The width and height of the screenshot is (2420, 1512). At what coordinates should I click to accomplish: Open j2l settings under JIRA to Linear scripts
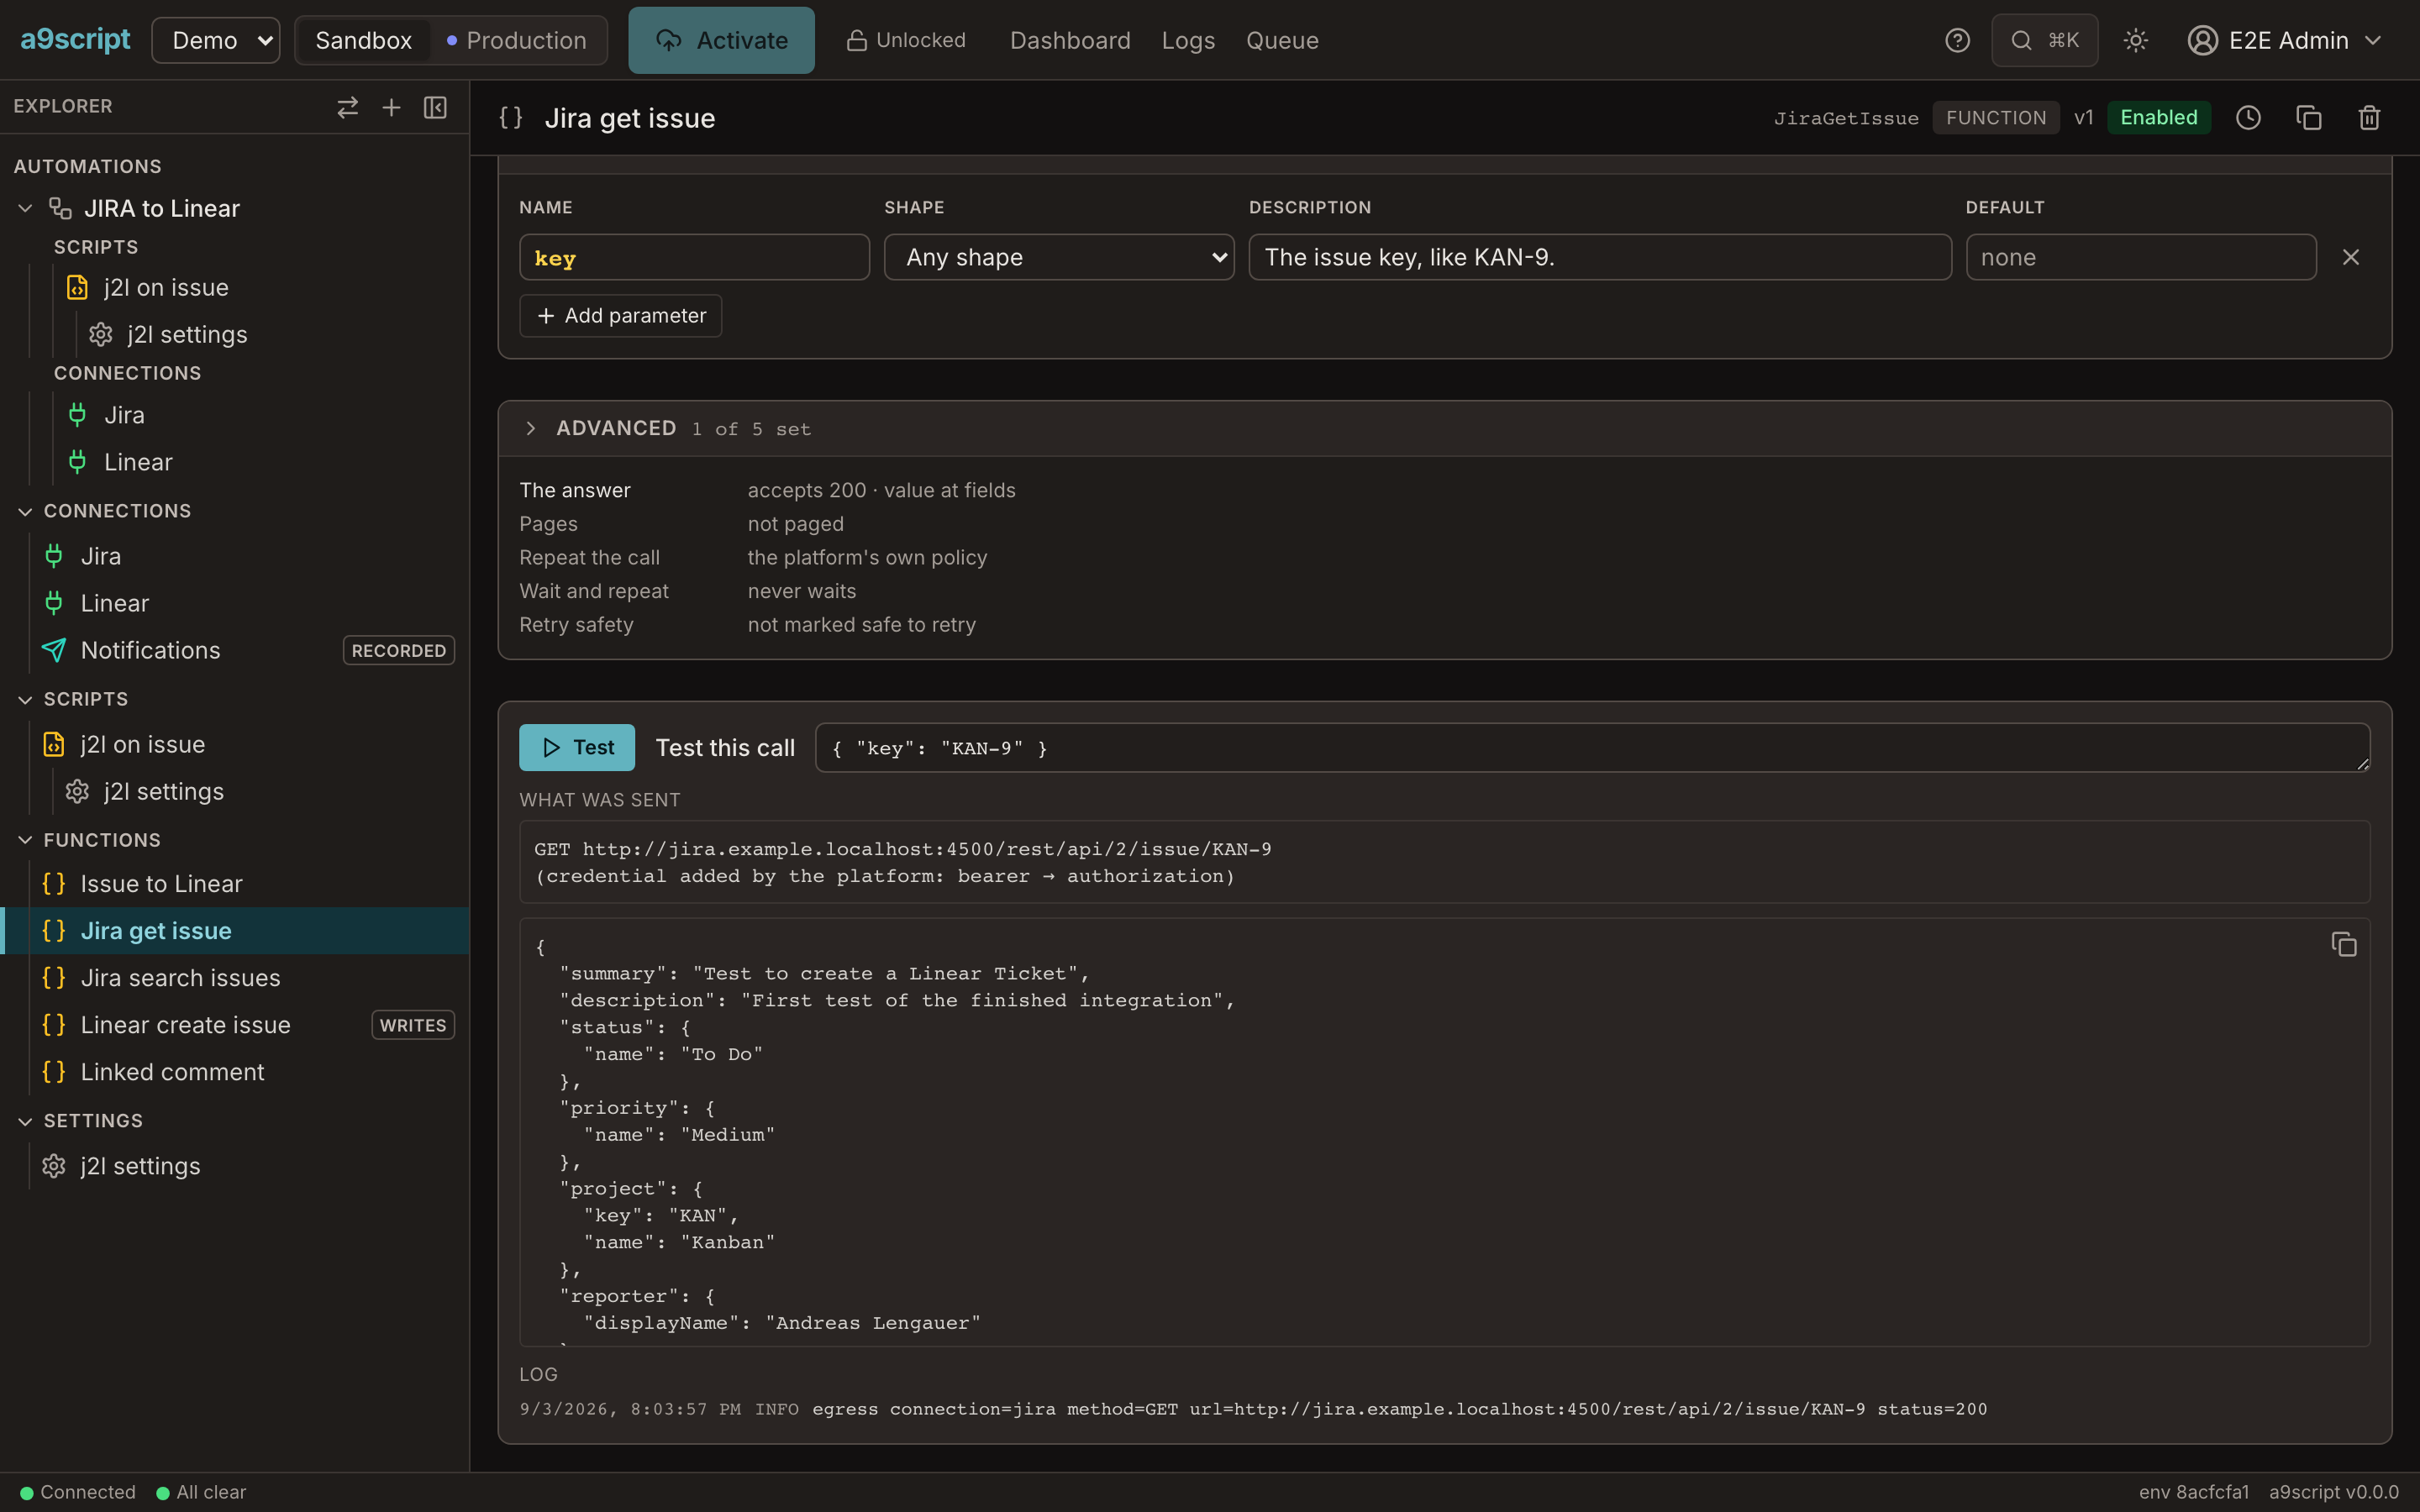tap(187, 334)
